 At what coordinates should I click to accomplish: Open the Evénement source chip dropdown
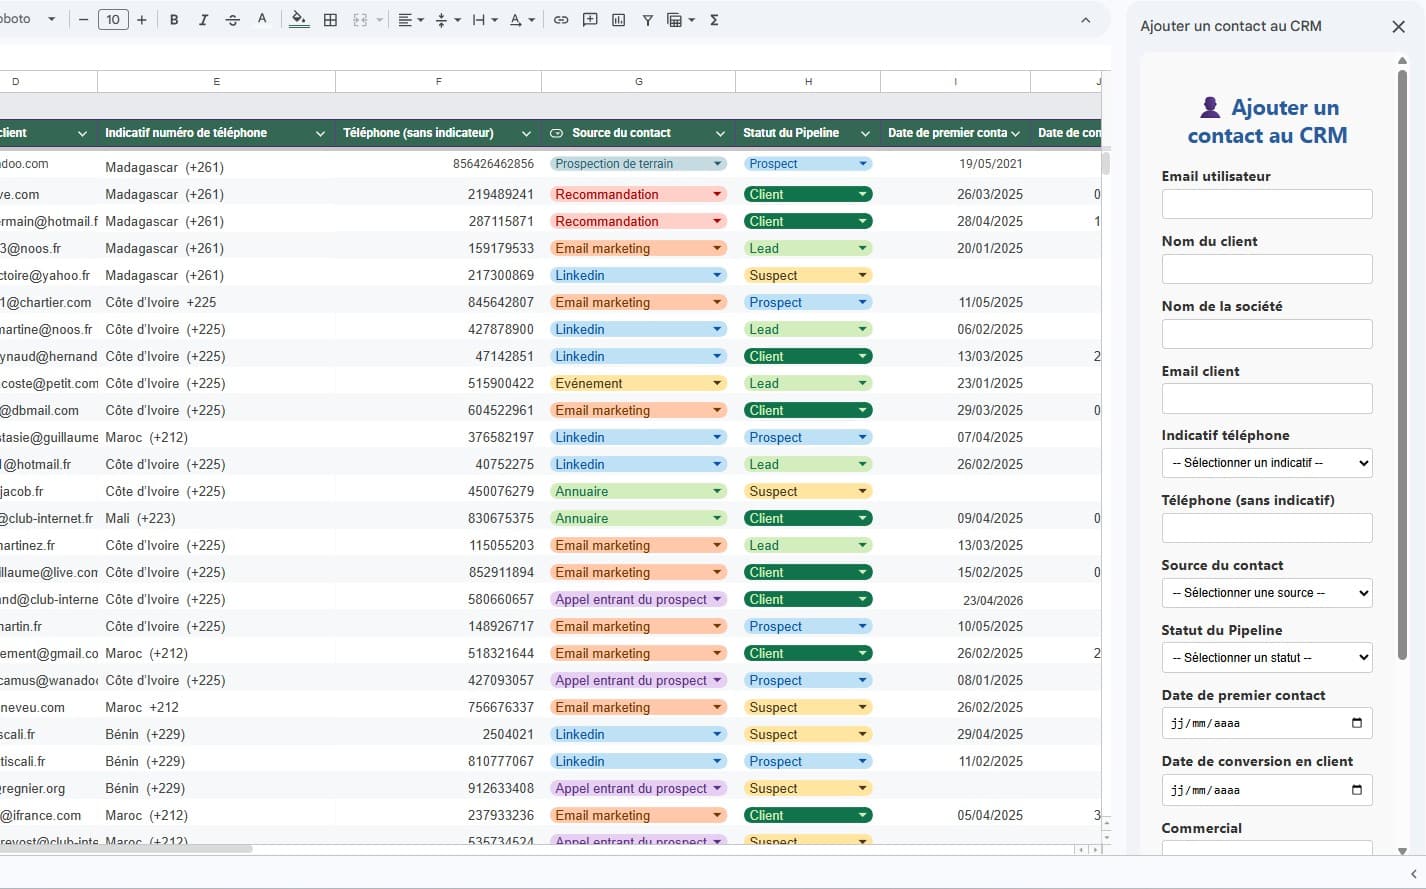717,383
